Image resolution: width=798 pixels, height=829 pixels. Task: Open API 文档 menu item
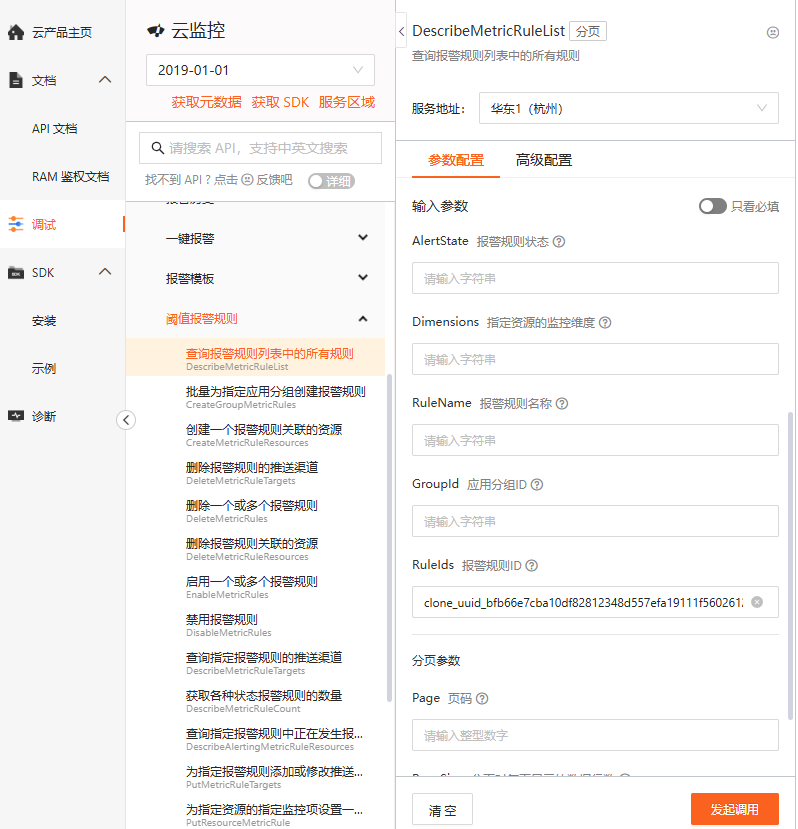coord(54,128)
